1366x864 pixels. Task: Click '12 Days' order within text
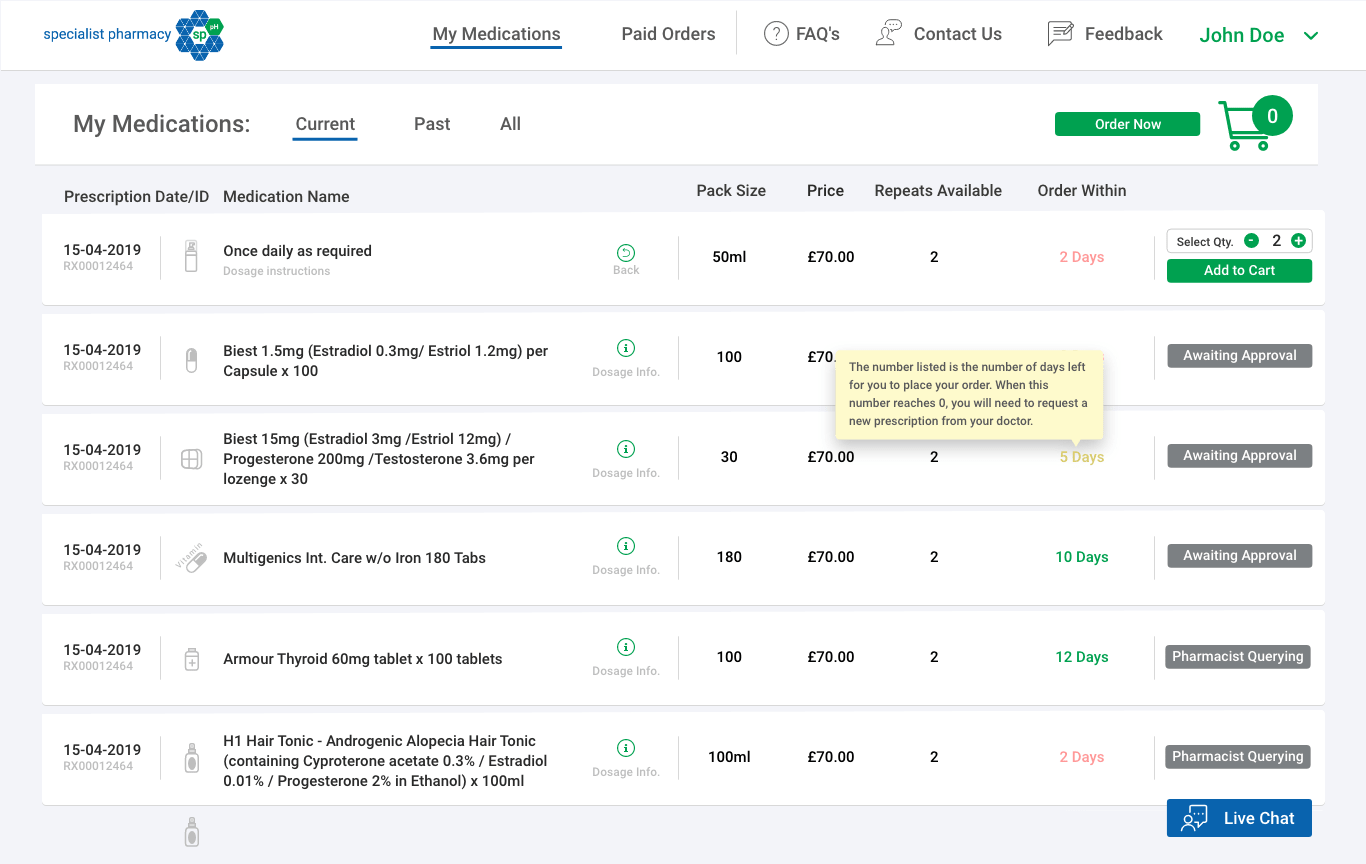(x=1082, y=657)
